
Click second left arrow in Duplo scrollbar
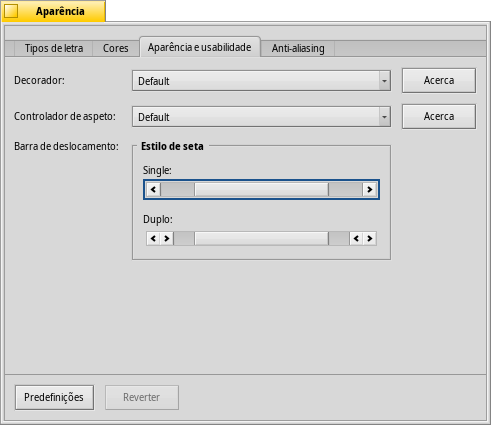coord(356,239)
